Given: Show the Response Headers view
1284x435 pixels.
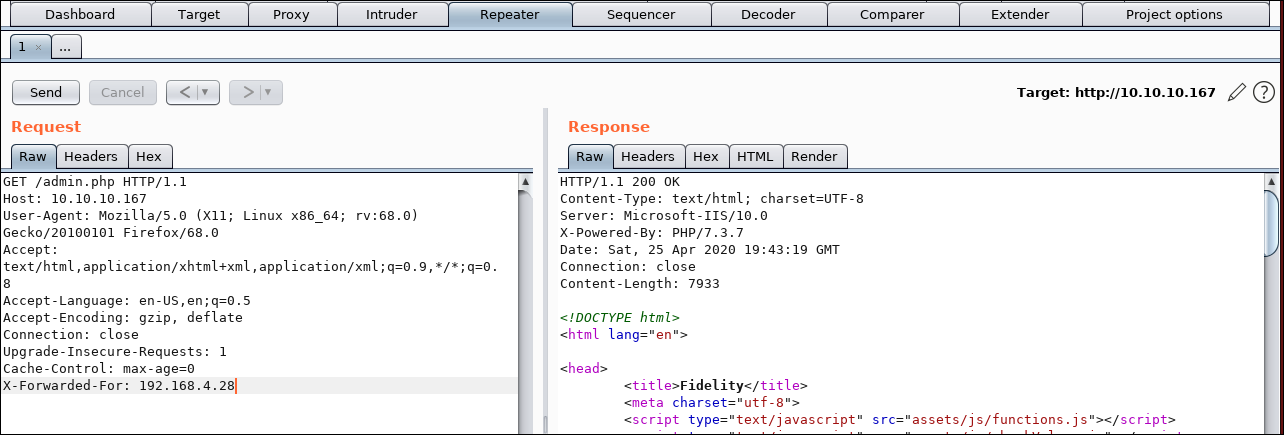Looking at the screenshot, I should click(x=648, y=156).
